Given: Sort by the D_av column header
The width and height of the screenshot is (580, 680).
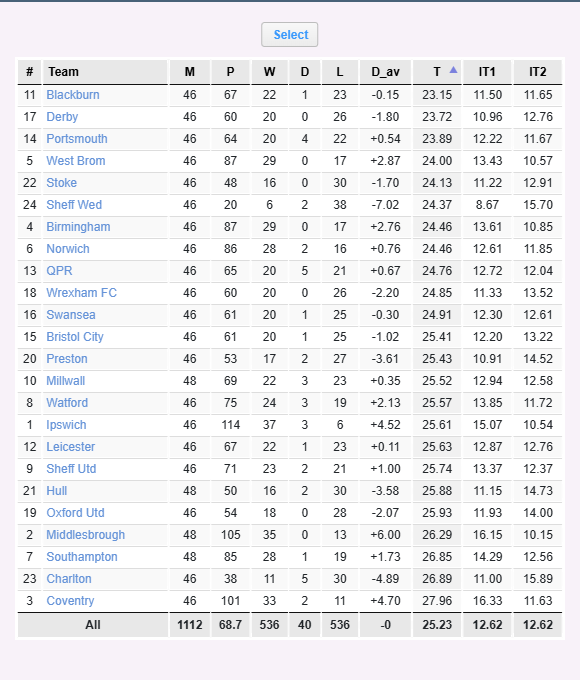Looking at the screenshot, I should [x=385, y=72].
